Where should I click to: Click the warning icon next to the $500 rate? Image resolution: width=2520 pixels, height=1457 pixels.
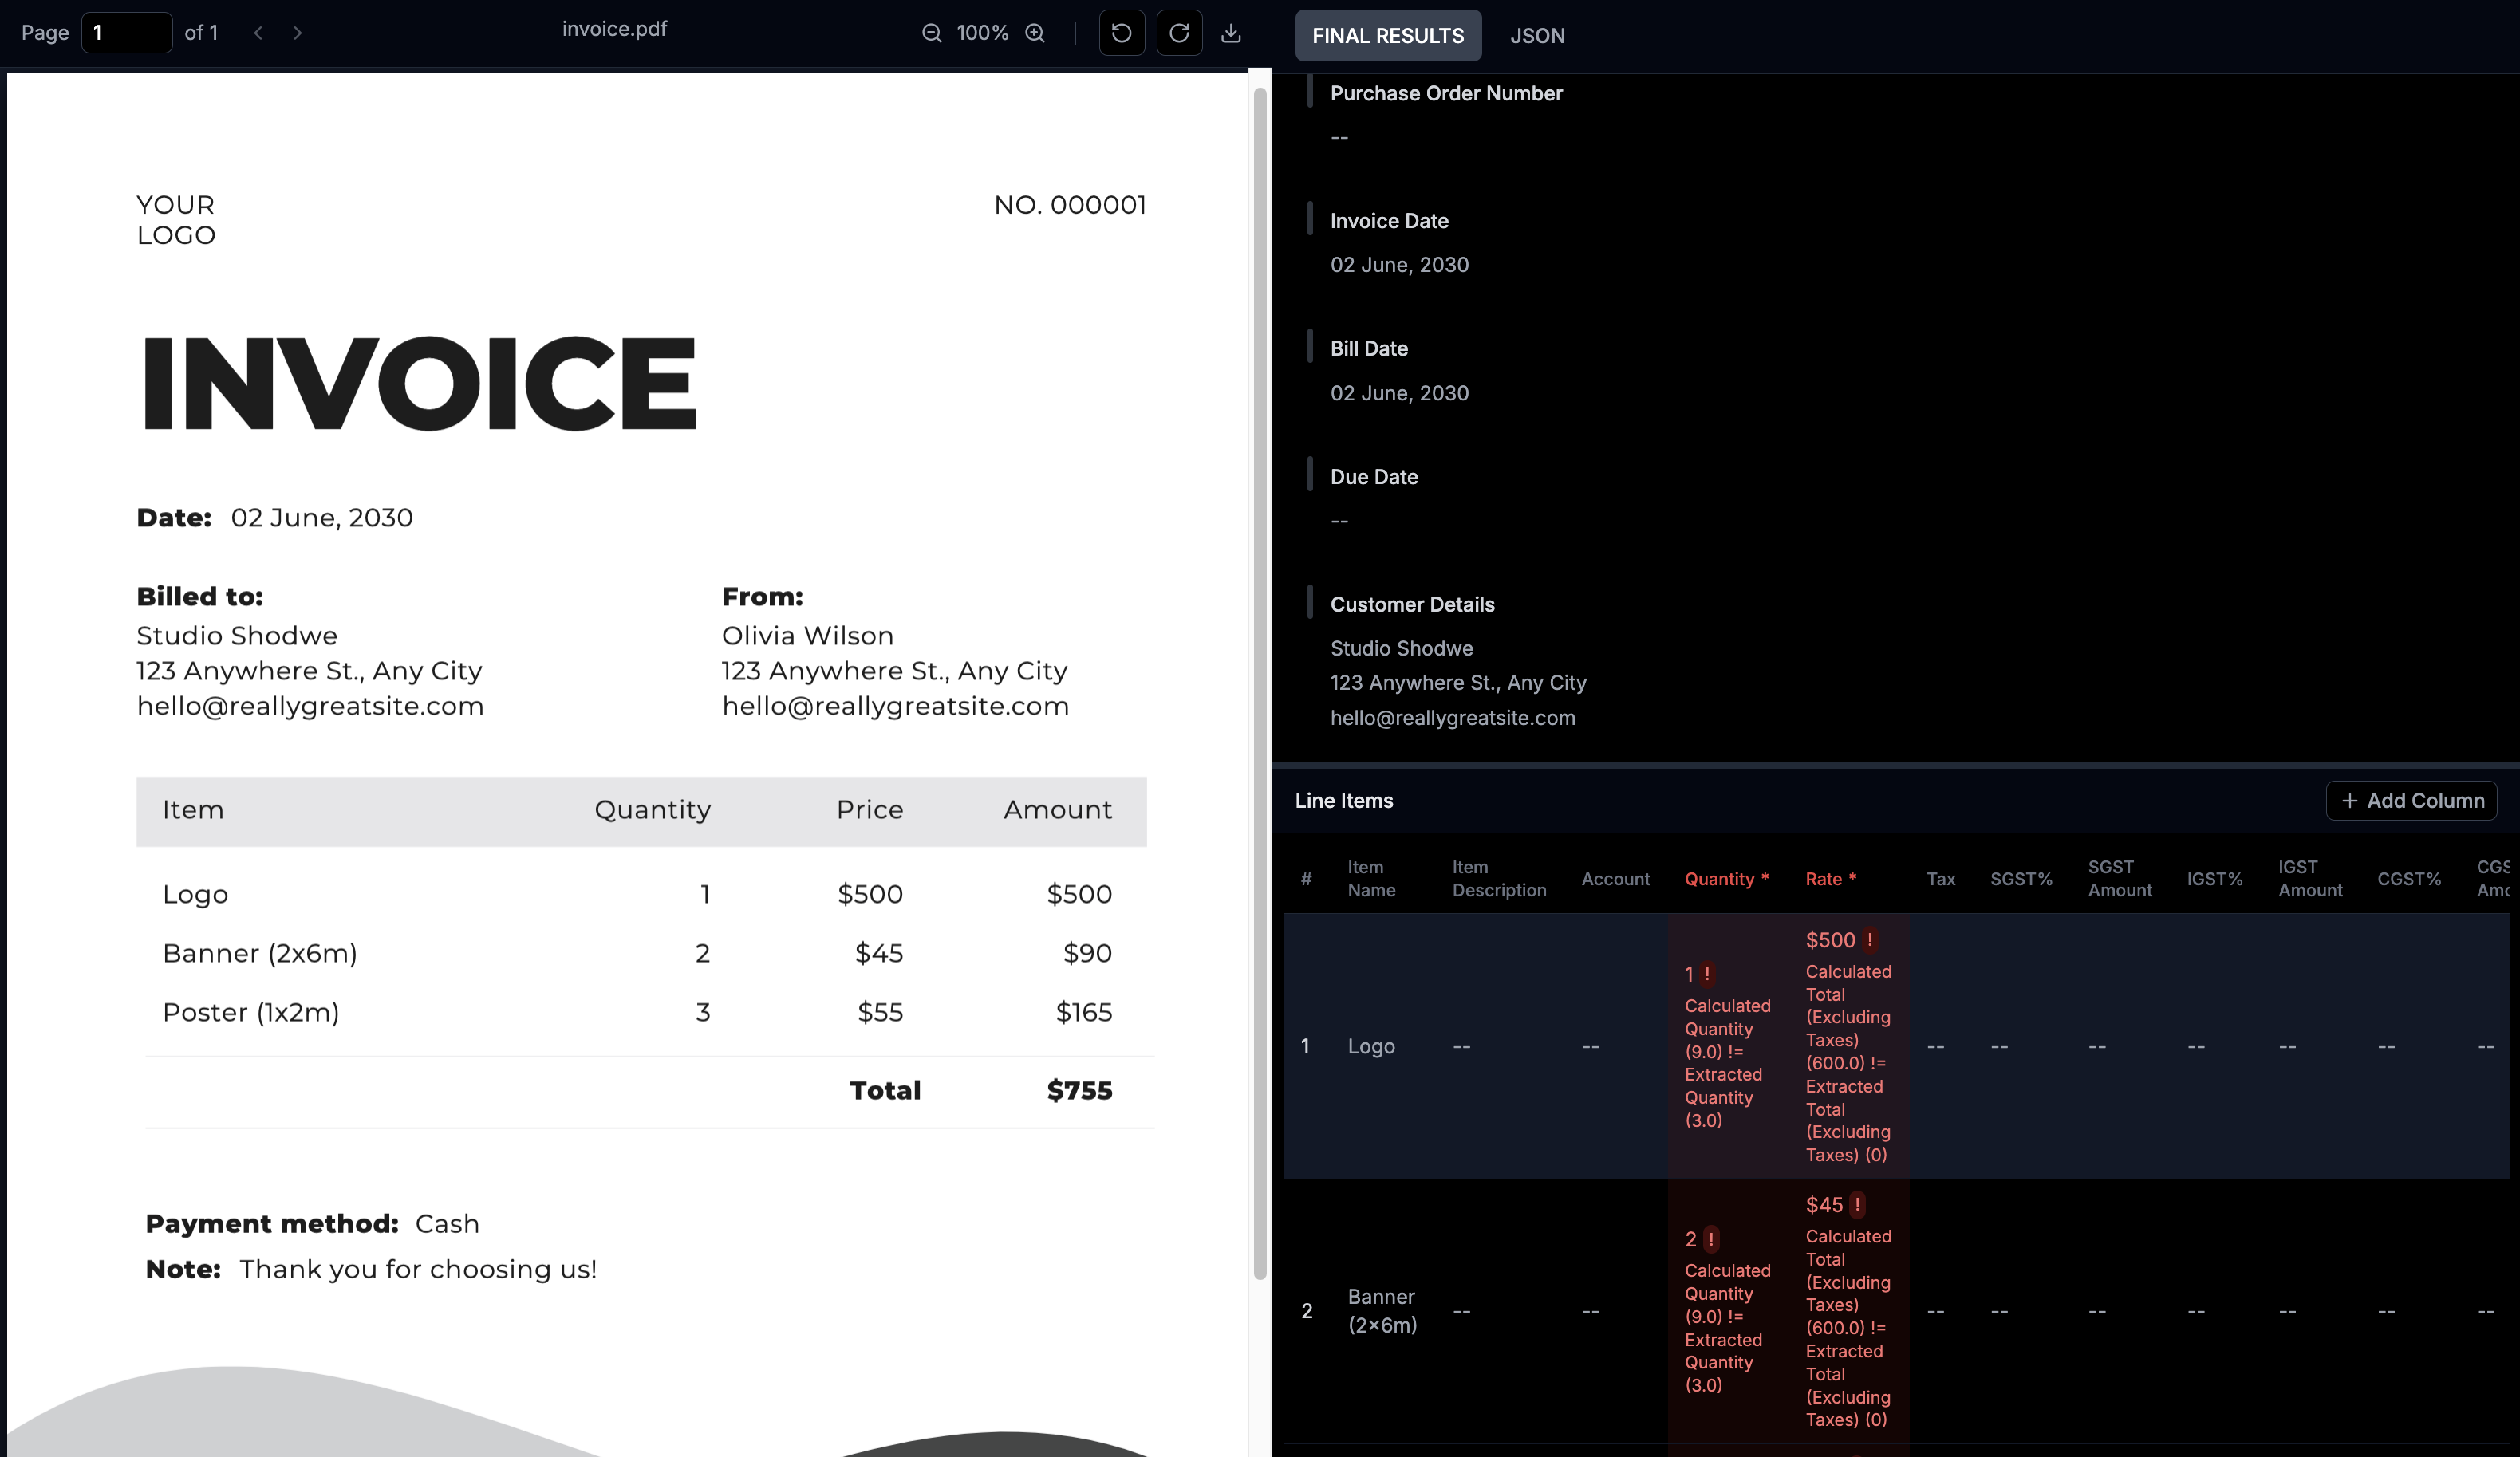[1868, 939]
